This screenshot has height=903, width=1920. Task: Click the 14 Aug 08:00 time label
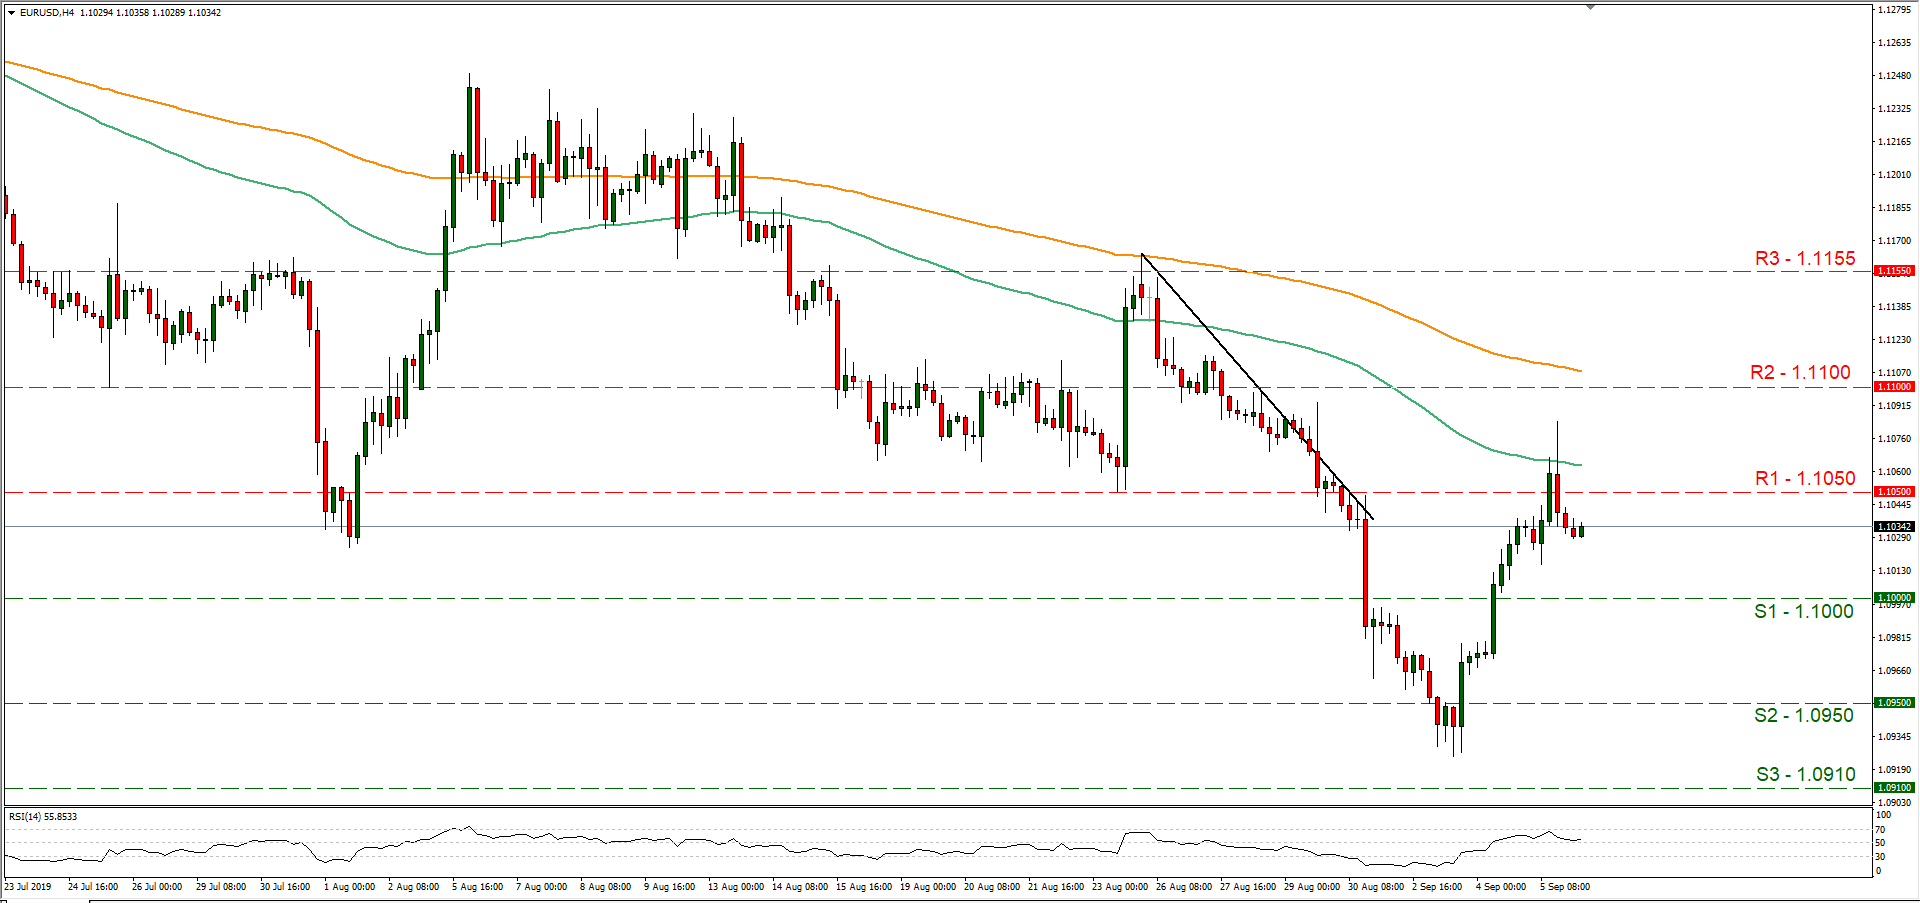[799, 887]
